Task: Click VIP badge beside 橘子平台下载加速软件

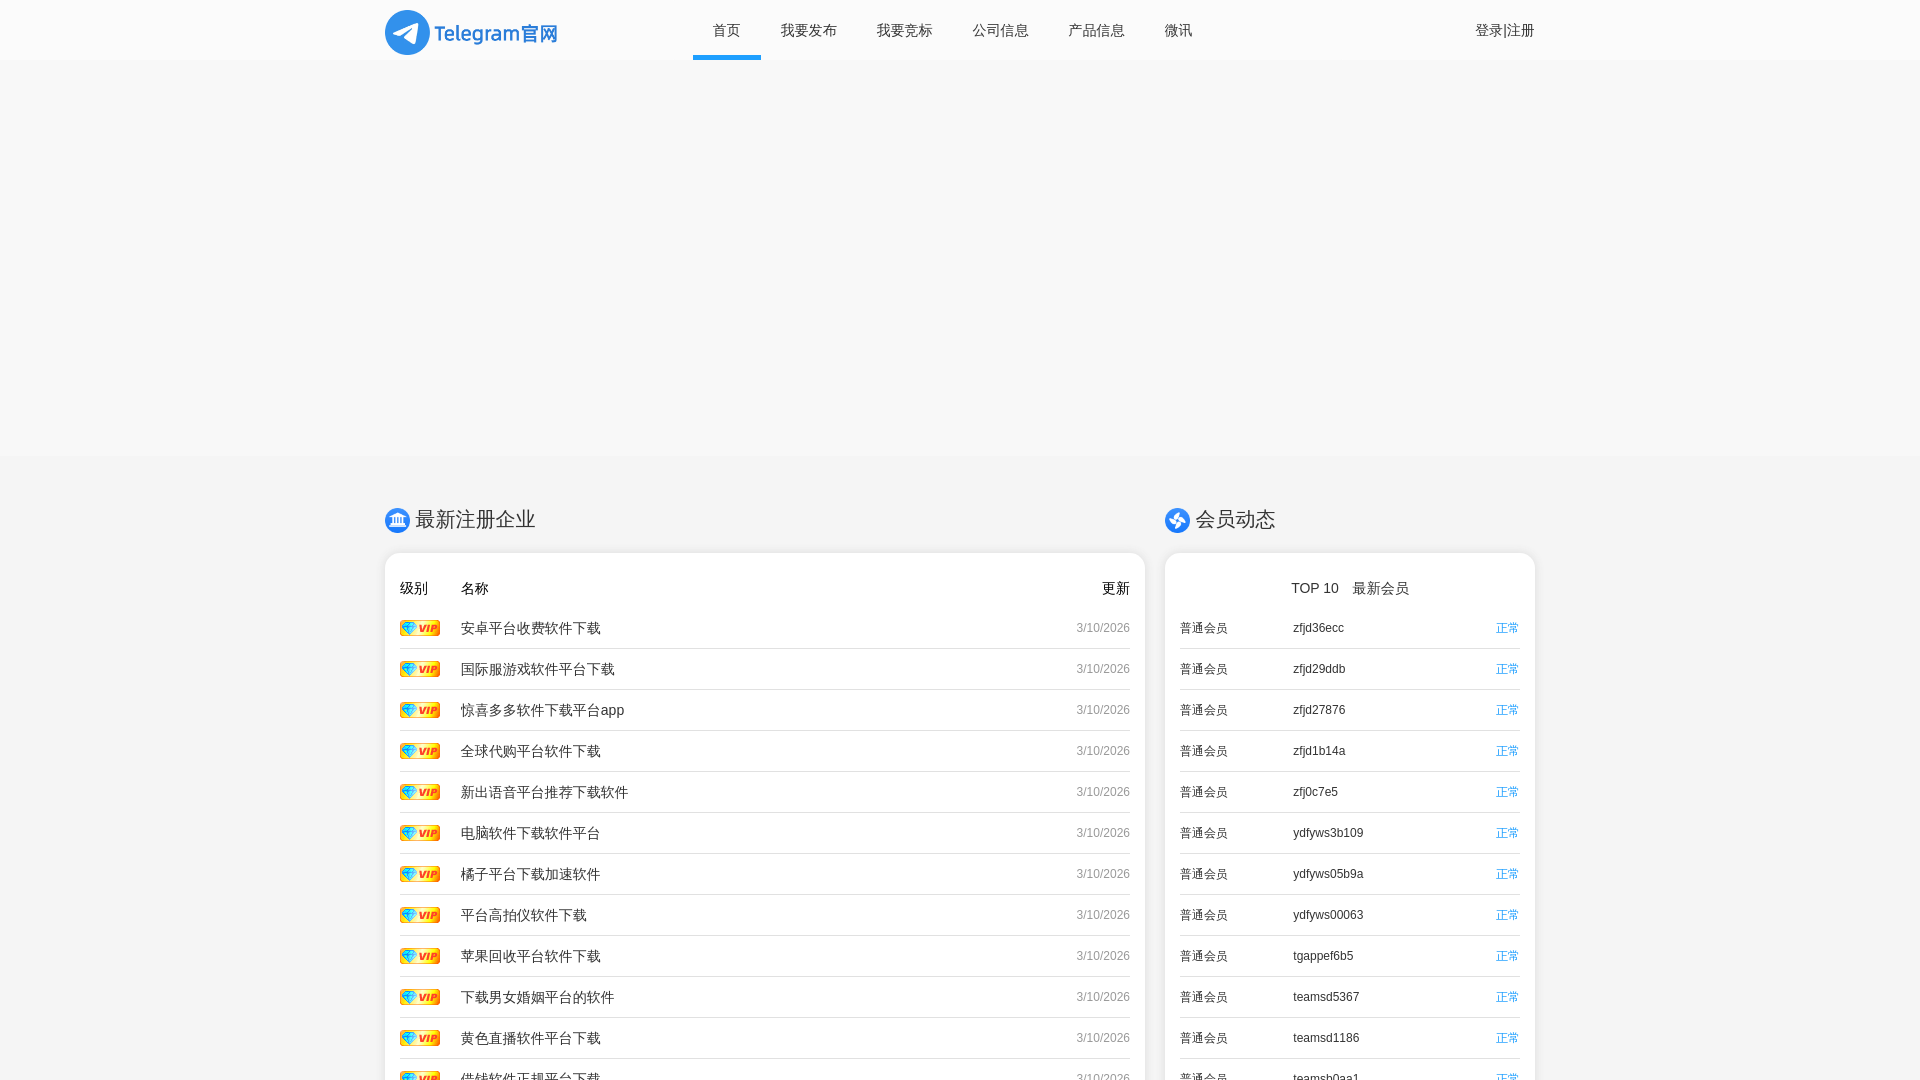Action: click(x=420, y=874)
